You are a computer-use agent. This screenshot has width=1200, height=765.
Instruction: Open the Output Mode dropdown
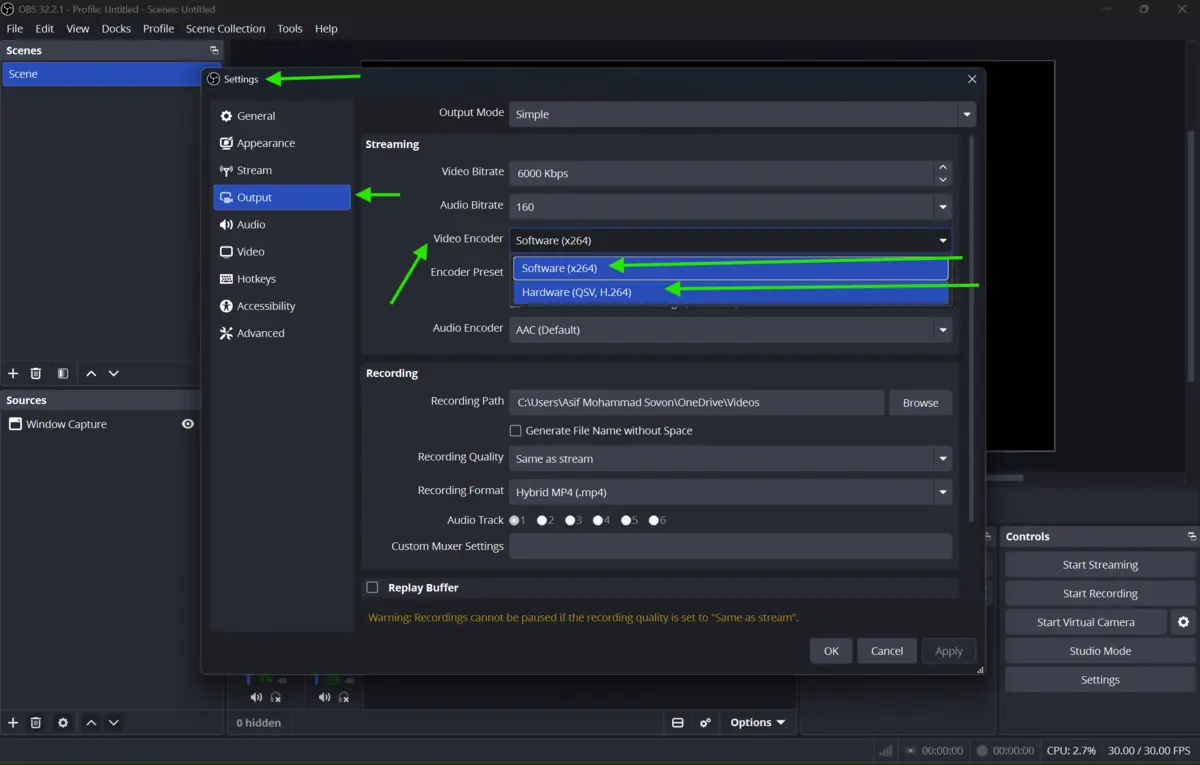coord(742,114)
